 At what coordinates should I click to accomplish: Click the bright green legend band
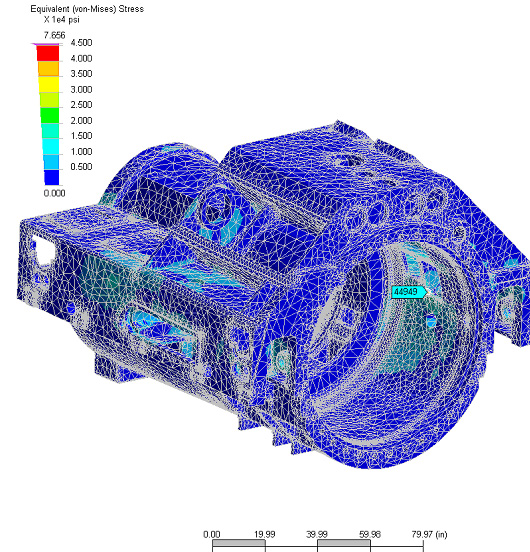tap(50, 115)
